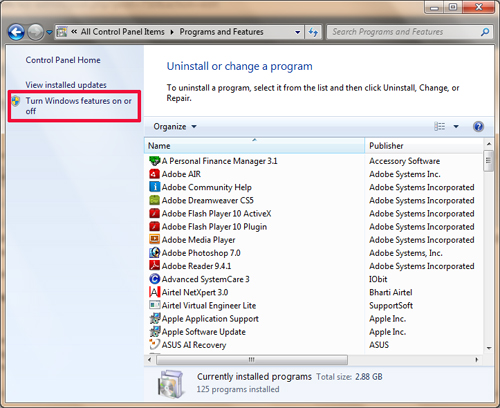Click the Control Panel address bar icon

62,32
